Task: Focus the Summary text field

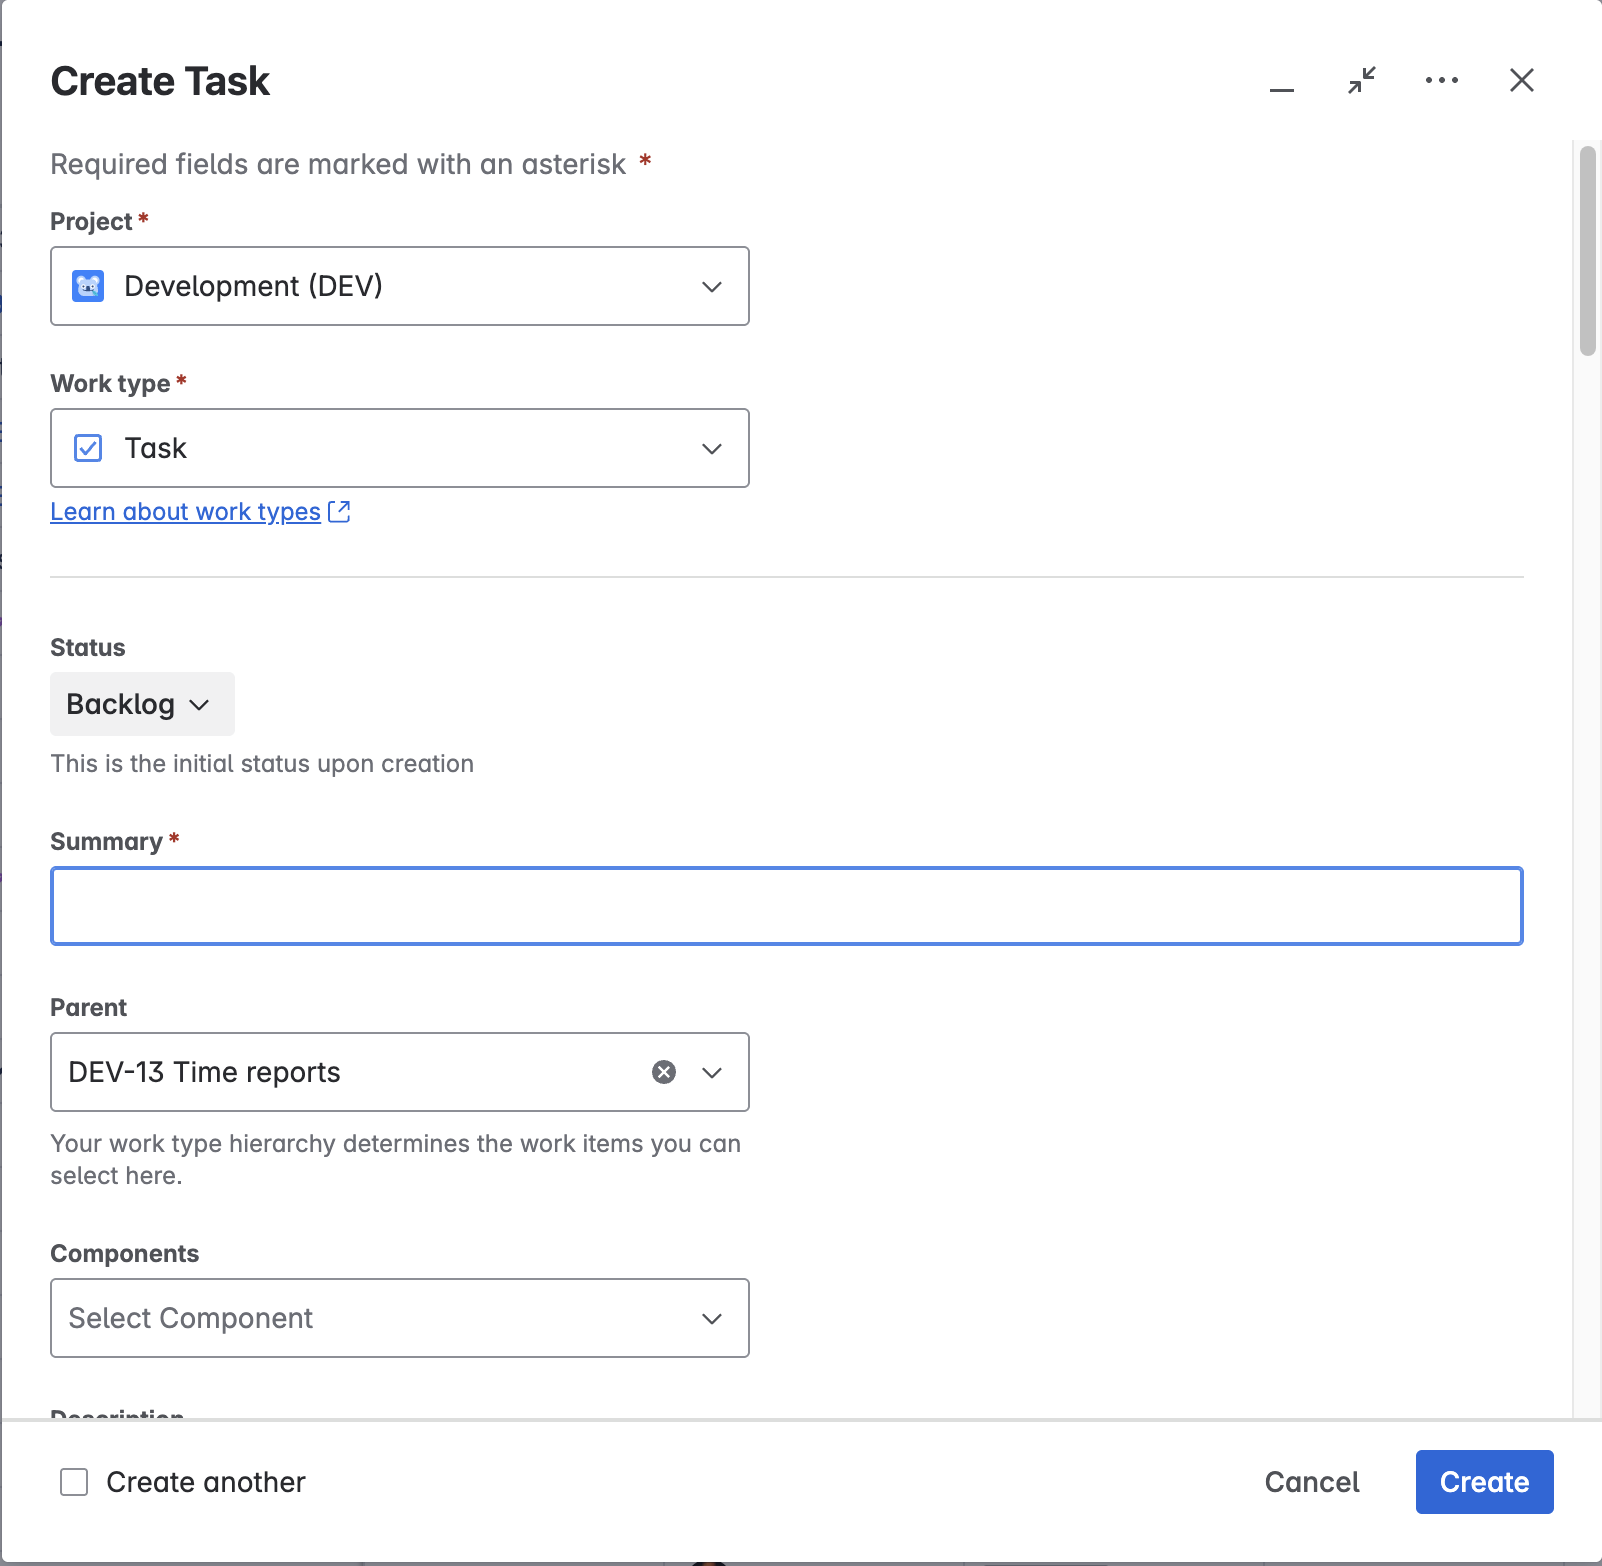Action: point(786,906)
